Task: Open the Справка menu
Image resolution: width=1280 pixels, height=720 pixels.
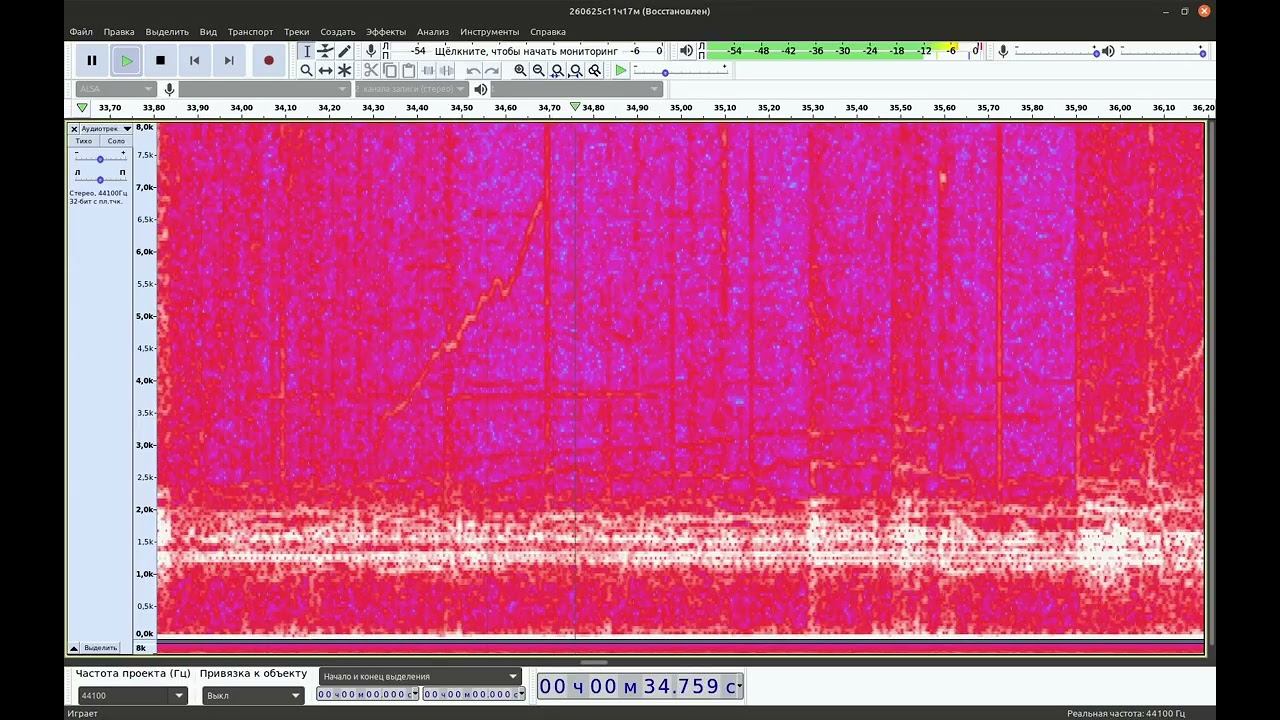Action: tap(548, 32)
